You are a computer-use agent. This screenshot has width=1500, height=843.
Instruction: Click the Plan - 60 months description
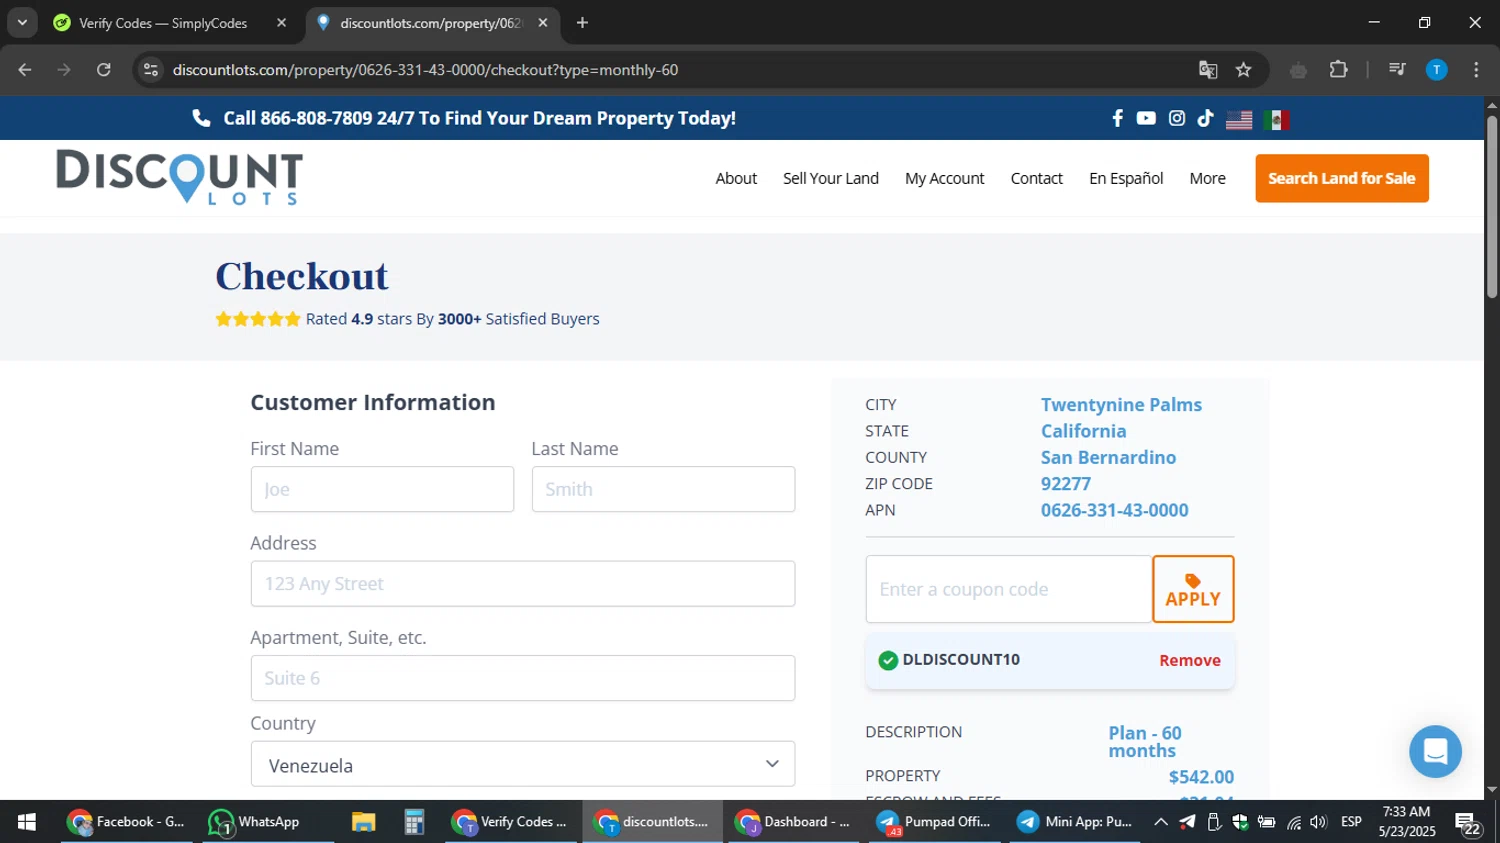click(x=1145, y=742)
